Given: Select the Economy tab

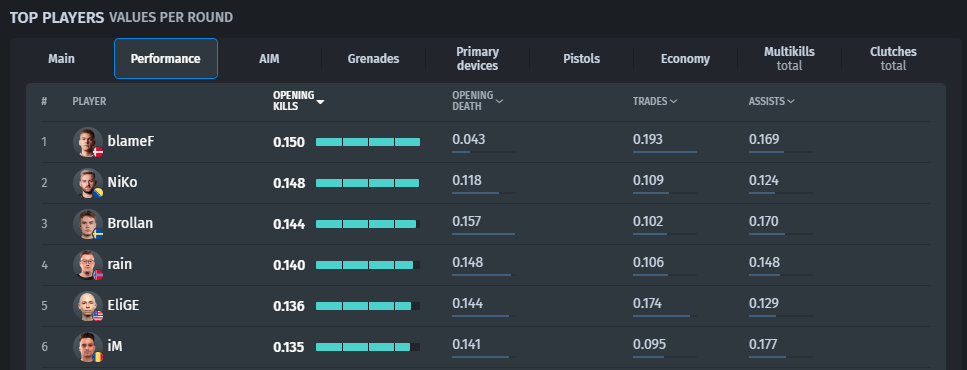Looking at the screenshot, I should point(685,59).
